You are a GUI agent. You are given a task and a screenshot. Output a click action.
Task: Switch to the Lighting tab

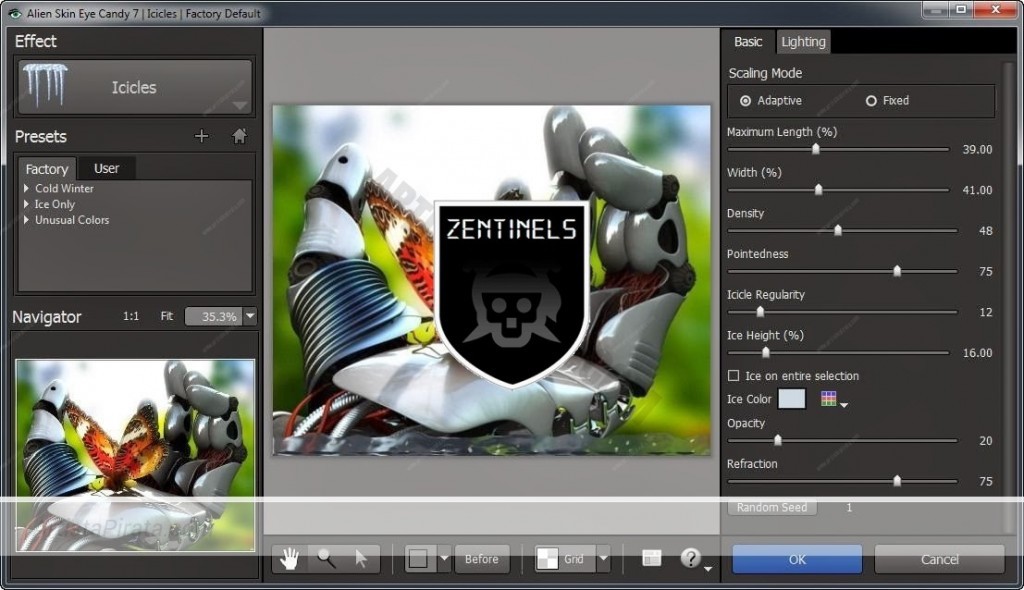pyautogui.click(x=803, y=42)
